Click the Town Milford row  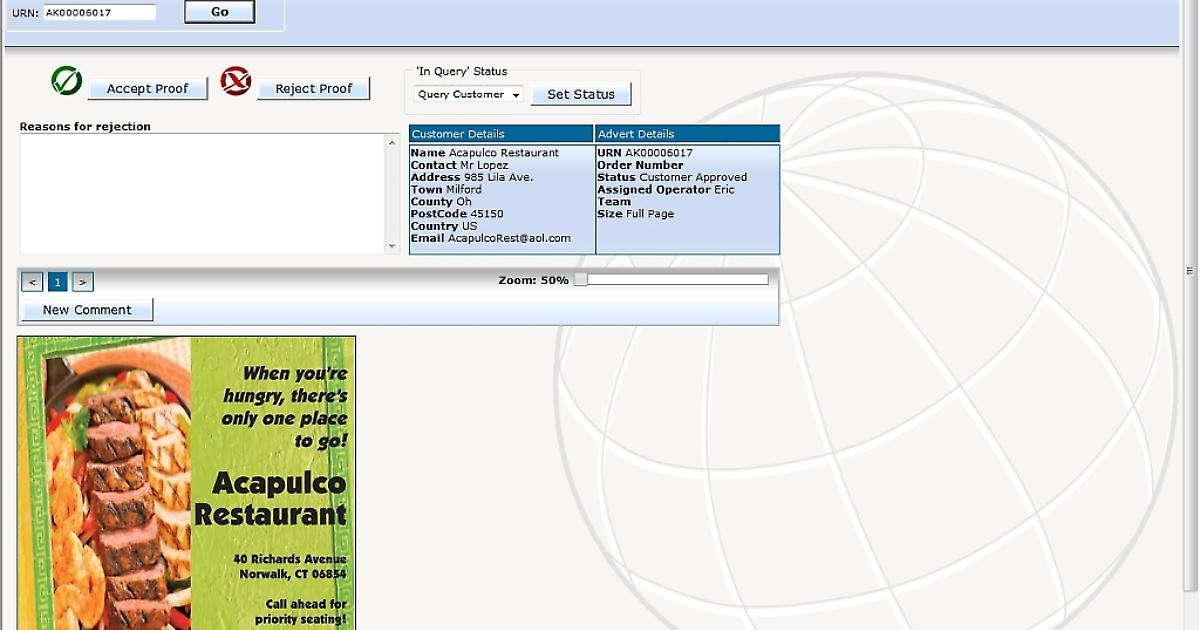[446, 189]
